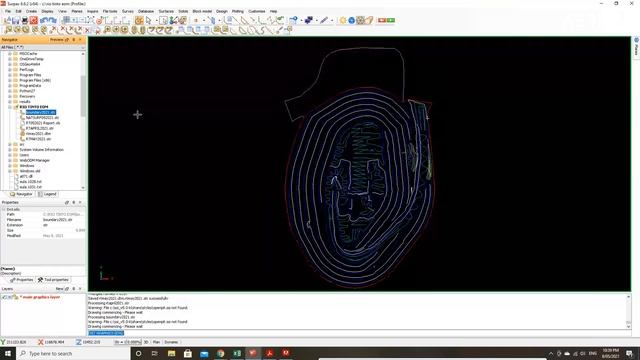Click the Plan view mode button
The height and width of the screenshot is (360, 640).
click(156, 342)
